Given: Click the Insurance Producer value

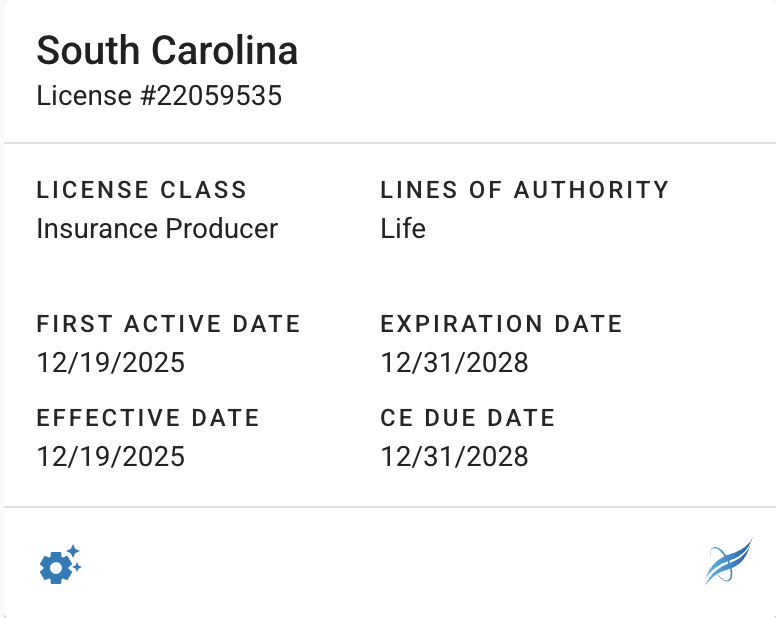Looking at the screenshot, I should pyautogui.click(x=157, y=229).
